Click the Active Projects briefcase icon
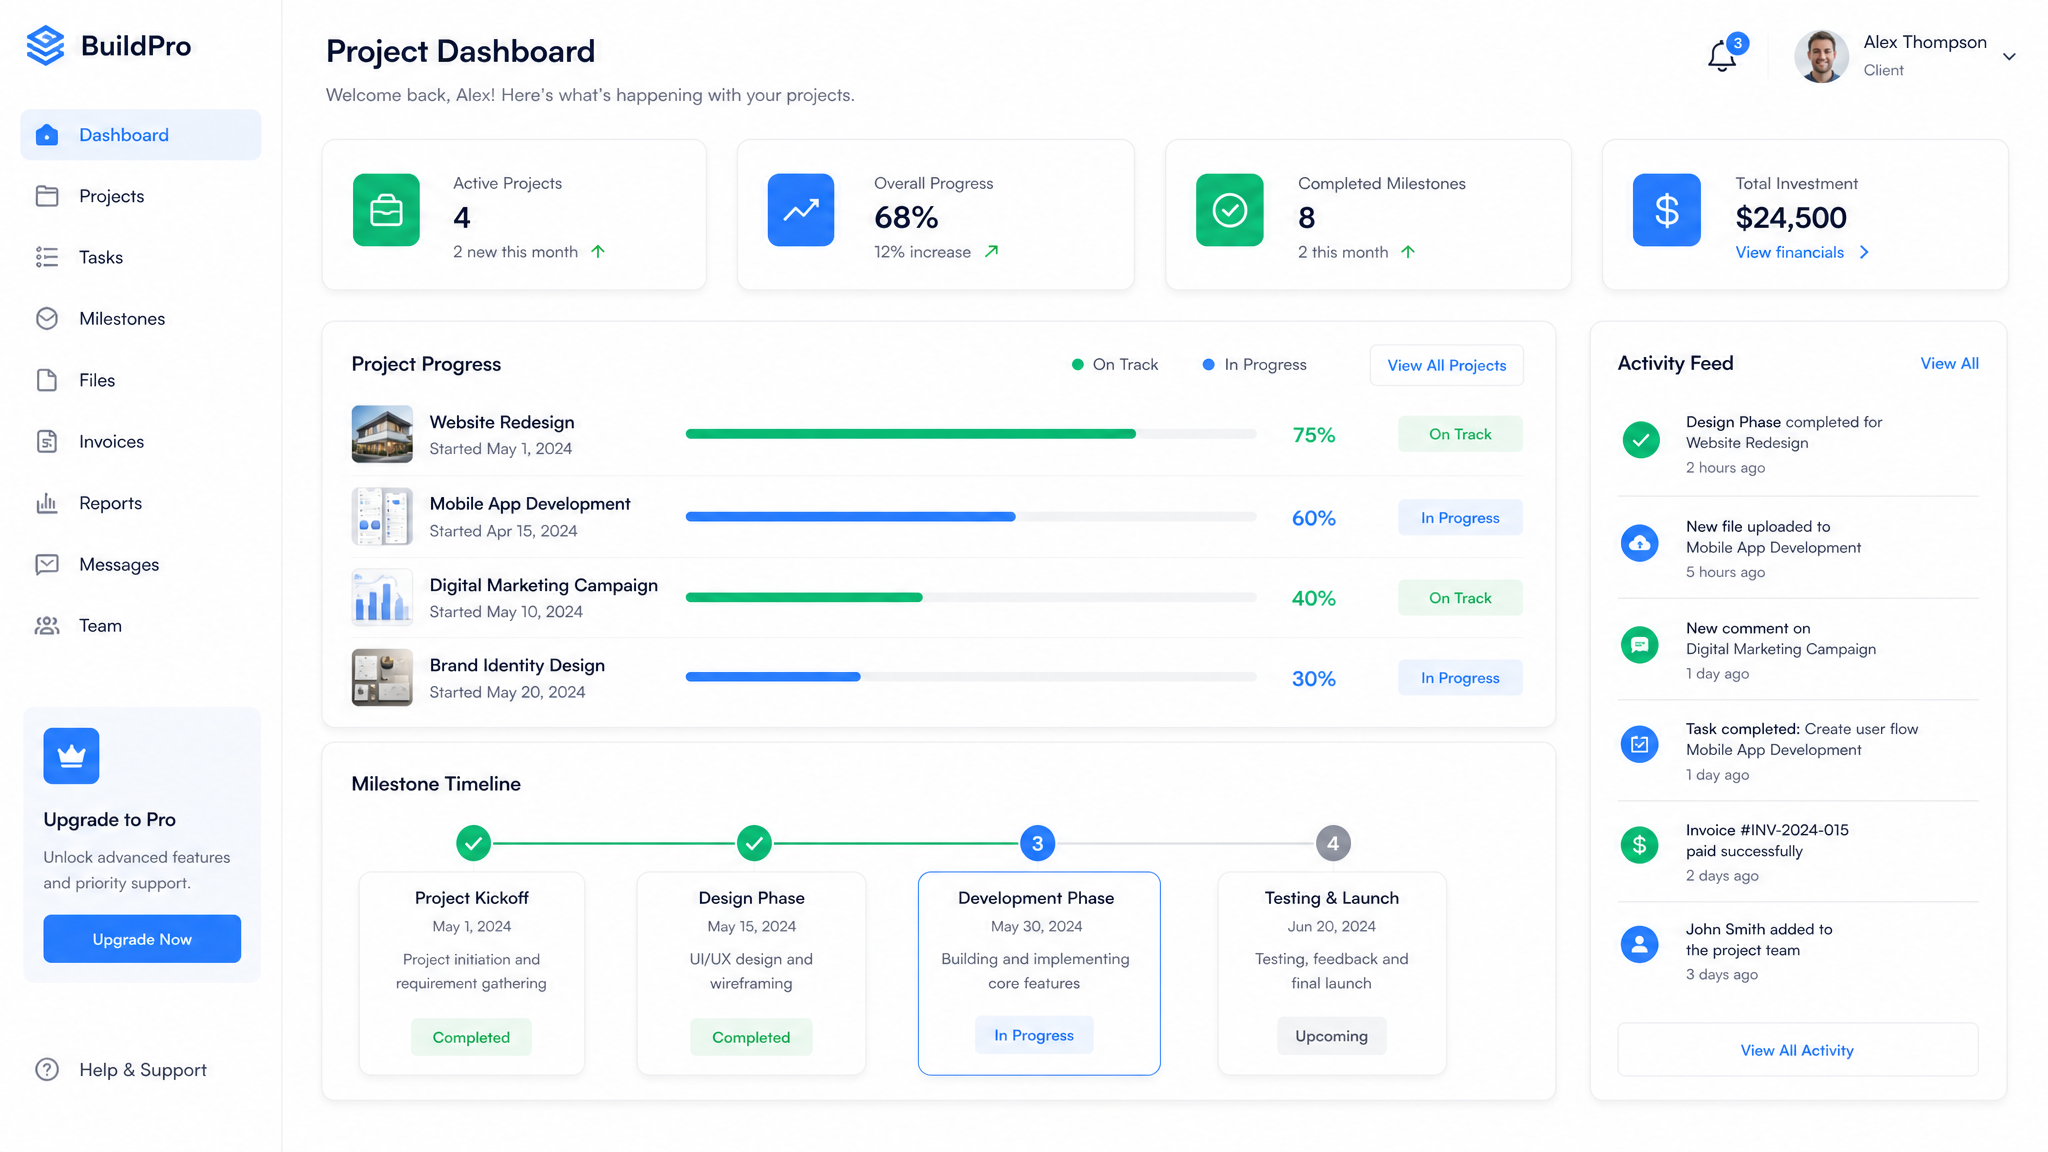 [386, 210]
